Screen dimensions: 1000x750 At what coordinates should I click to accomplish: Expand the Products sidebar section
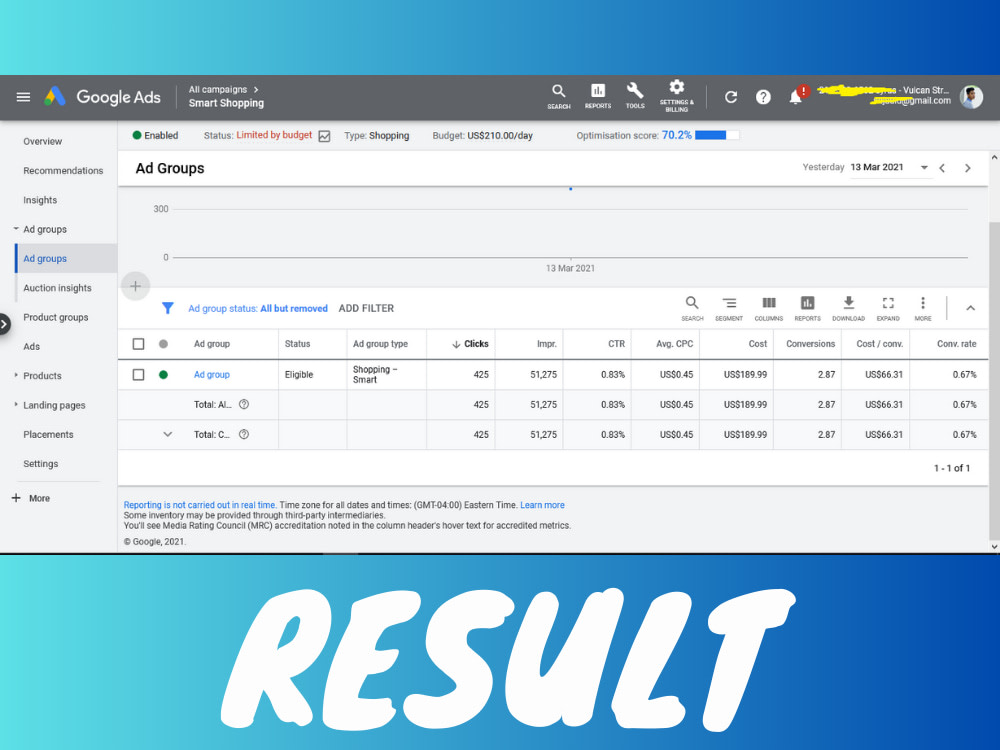(16, 375)
